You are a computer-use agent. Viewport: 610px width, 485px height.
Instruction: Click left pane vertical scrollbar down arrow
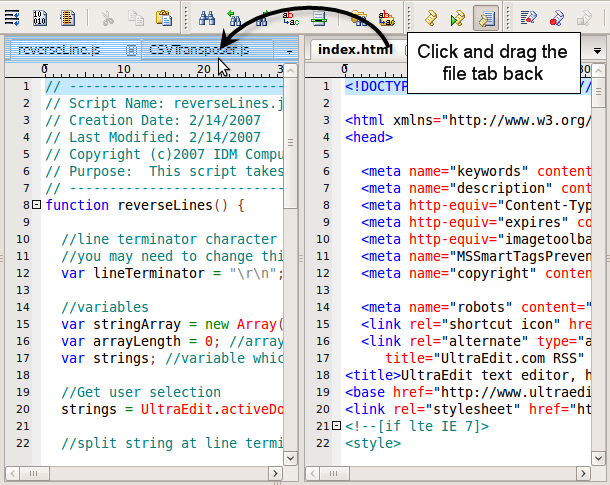point(290,458)
